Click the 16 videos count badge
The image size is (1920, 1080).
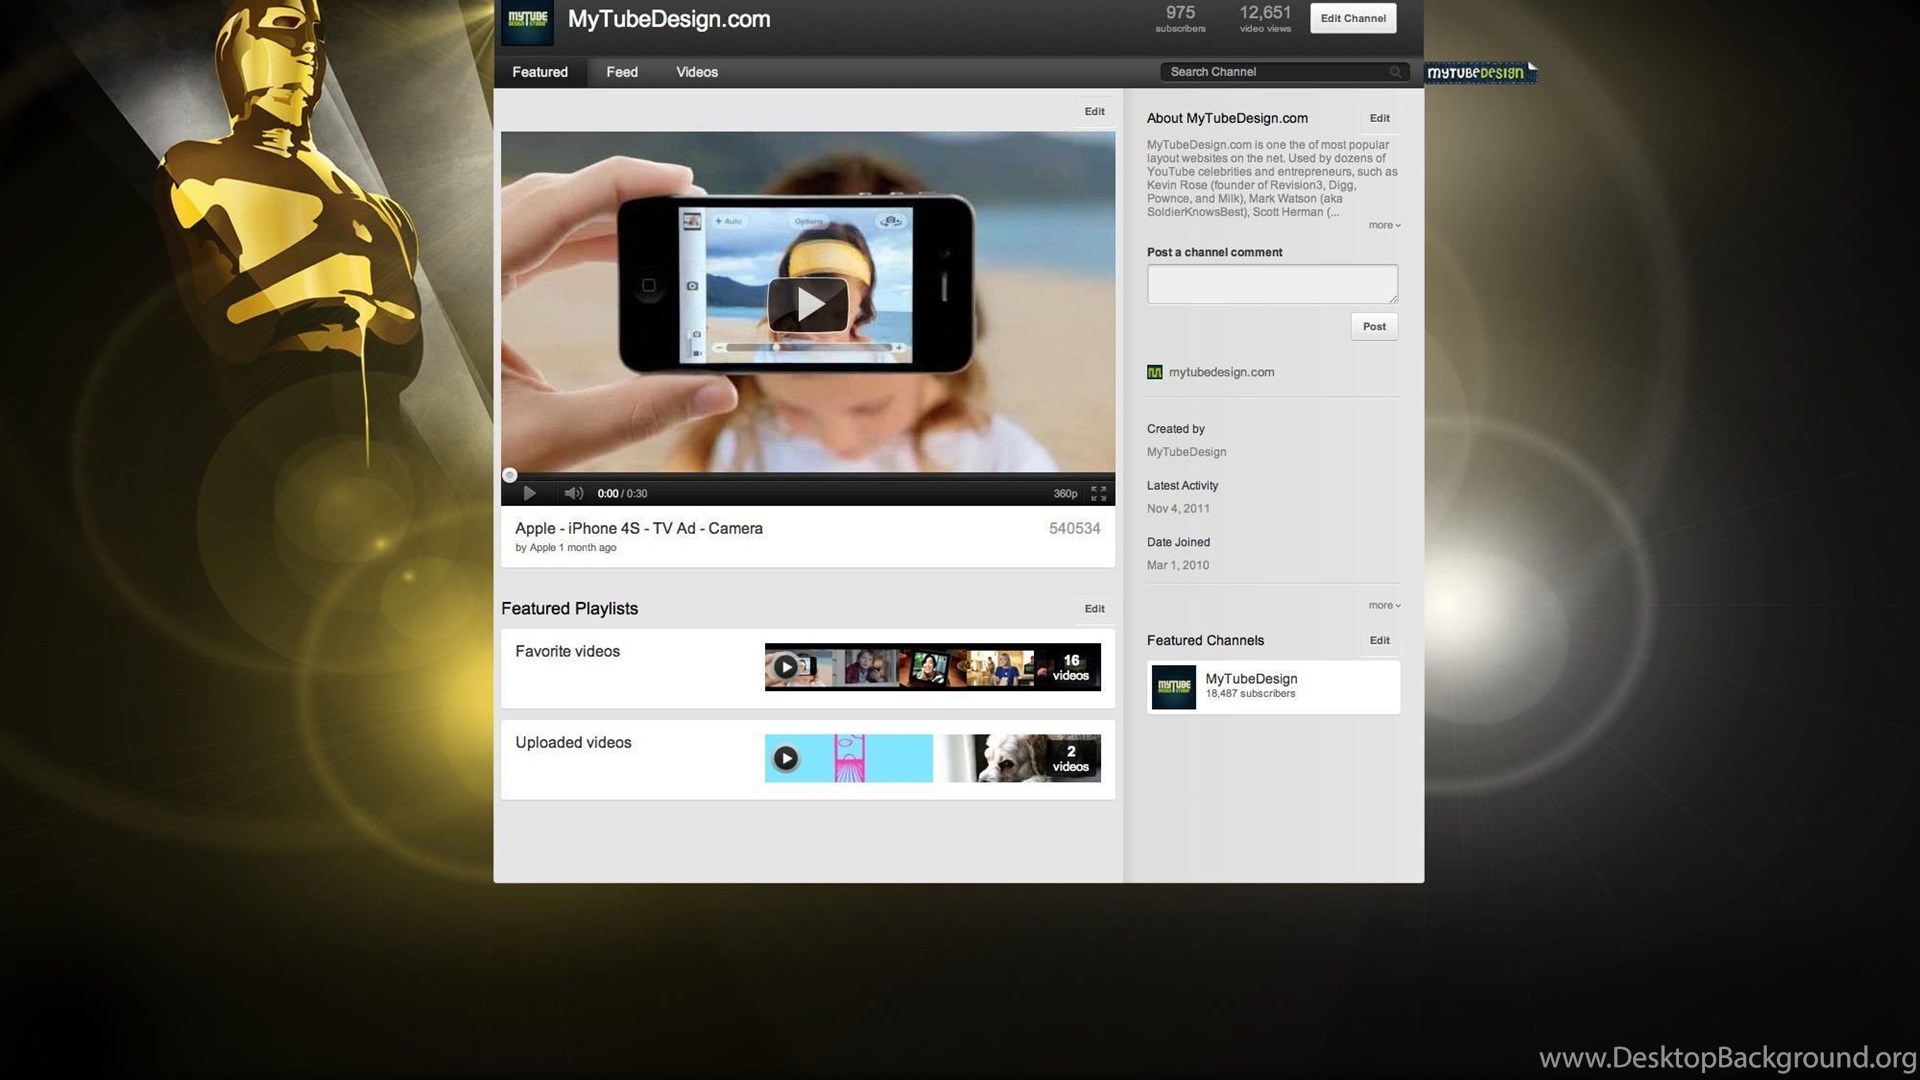[x=1070, y=667]
